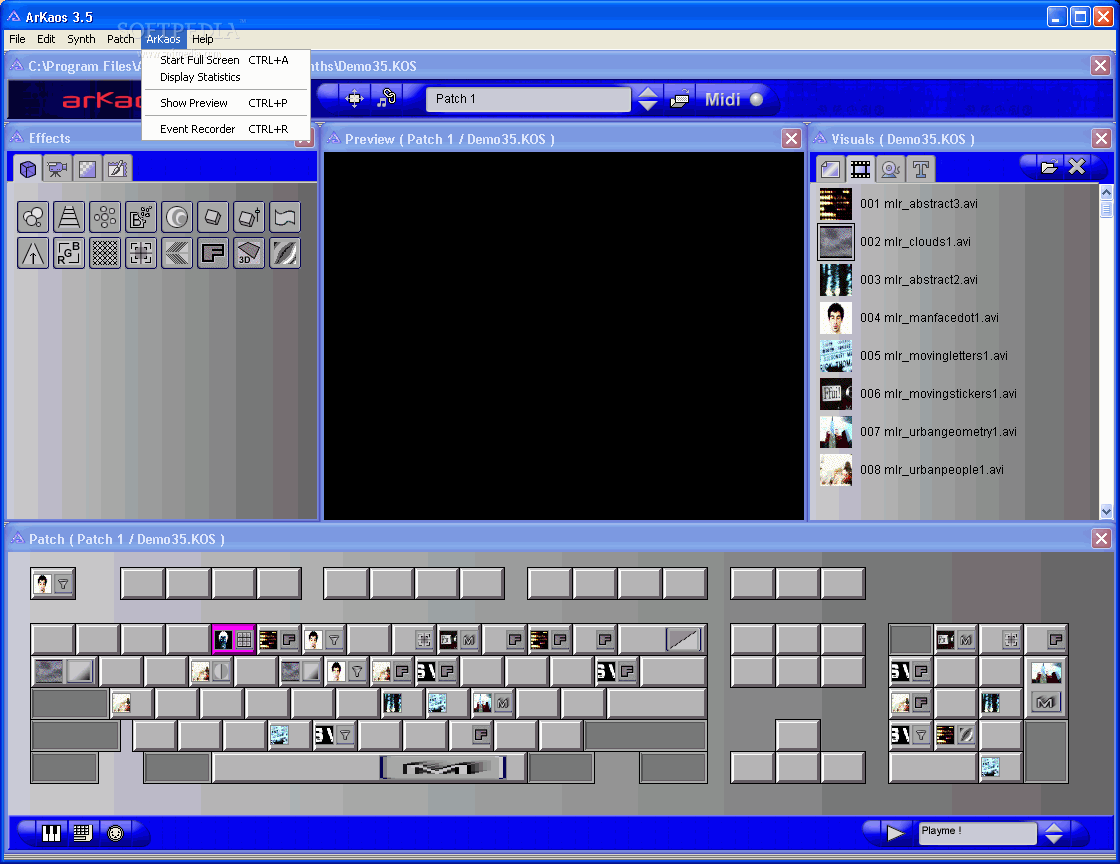Step the Patch 1 selector arrows
Image resolution: width=1120 pixels, height=864 pixels.
648,99
